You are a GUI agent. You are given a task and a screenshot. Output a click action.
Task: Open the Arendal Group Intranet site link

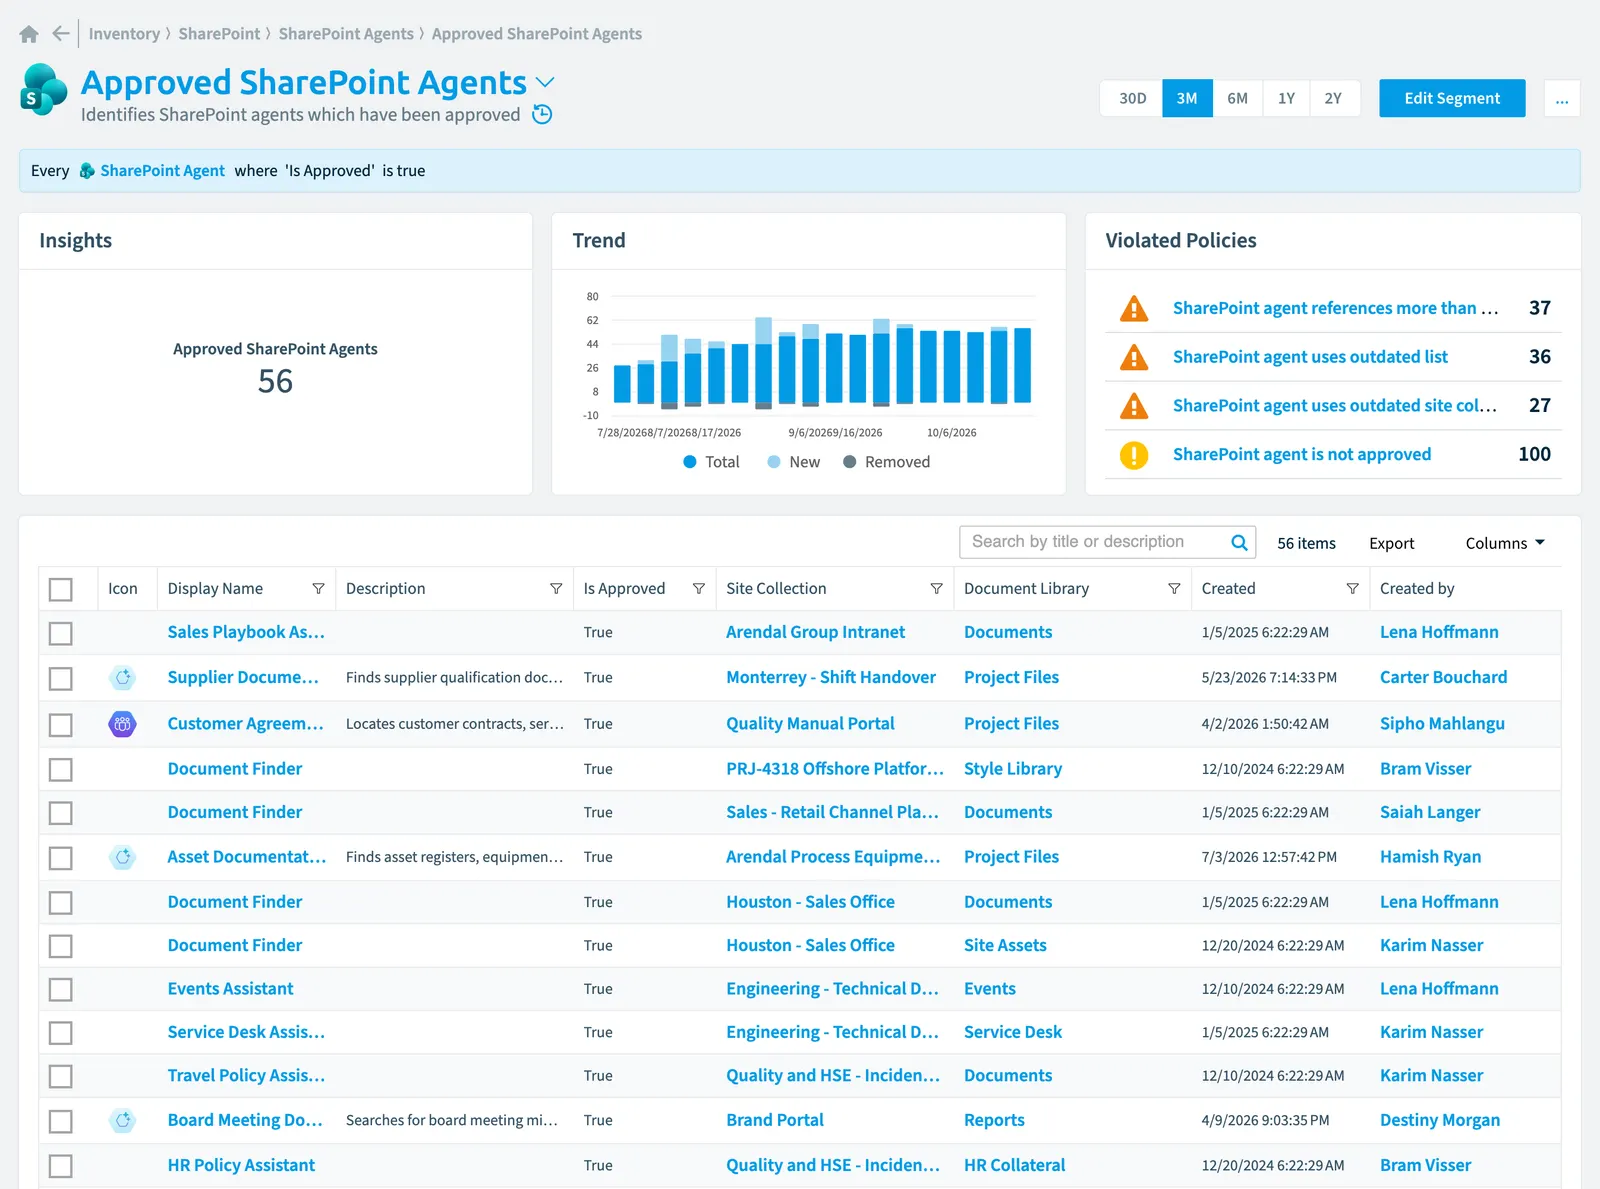tap(815, 632)
